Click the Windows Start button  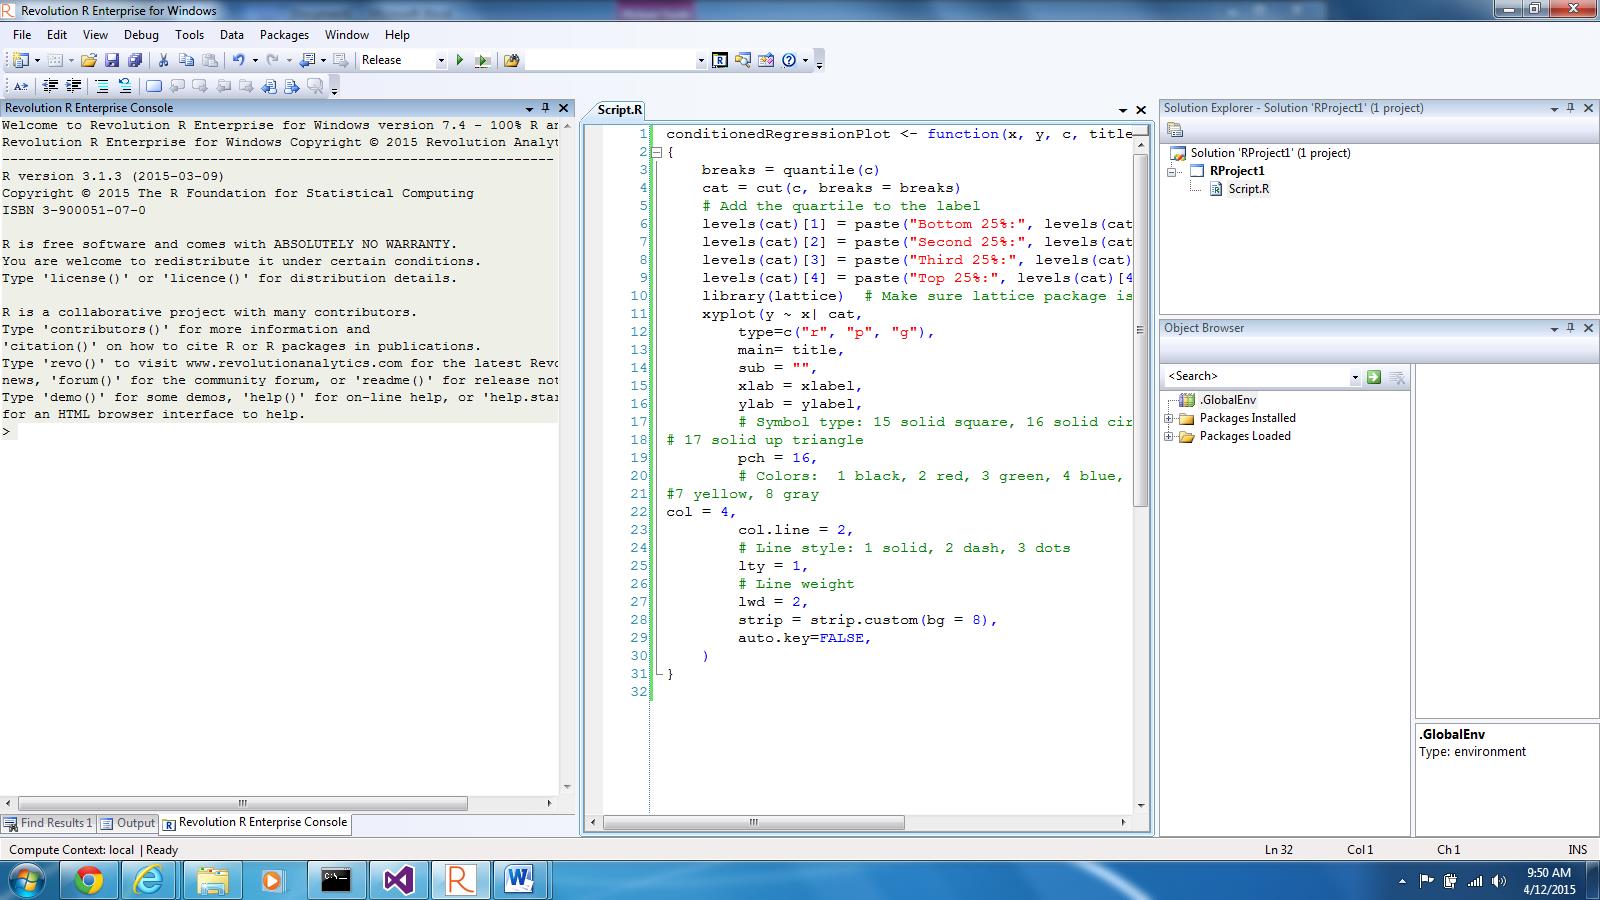pyautogui.click(x=26, y=880)
